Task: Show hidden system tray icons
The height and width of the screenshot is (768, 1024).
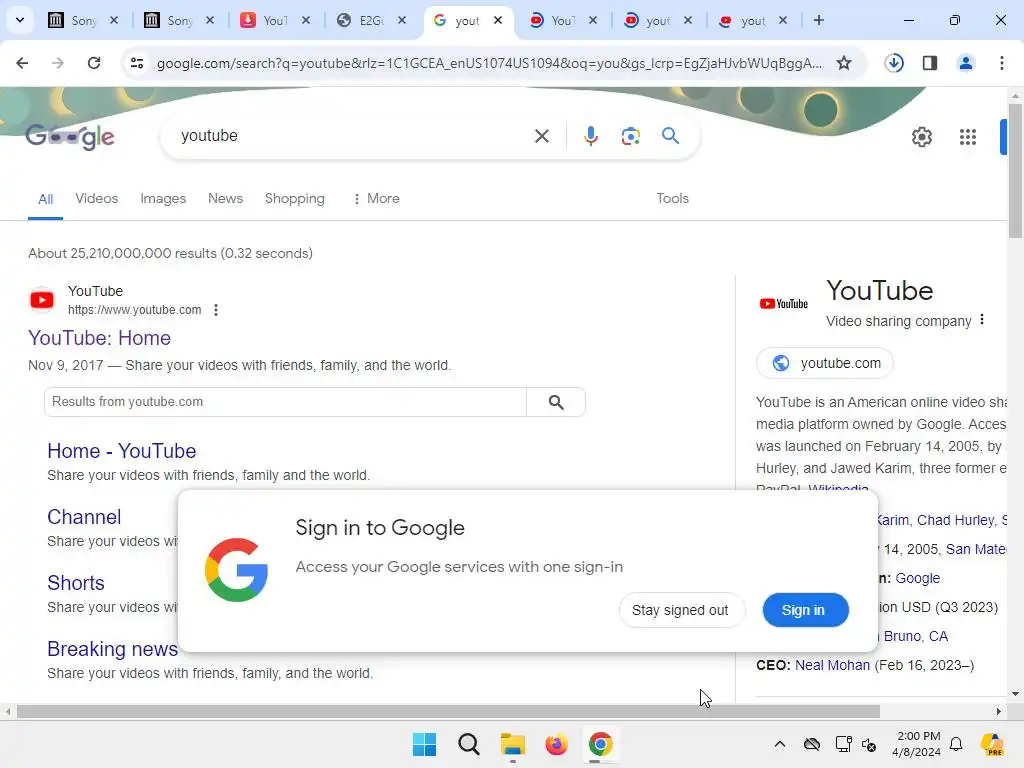Action: coord(780,744)
